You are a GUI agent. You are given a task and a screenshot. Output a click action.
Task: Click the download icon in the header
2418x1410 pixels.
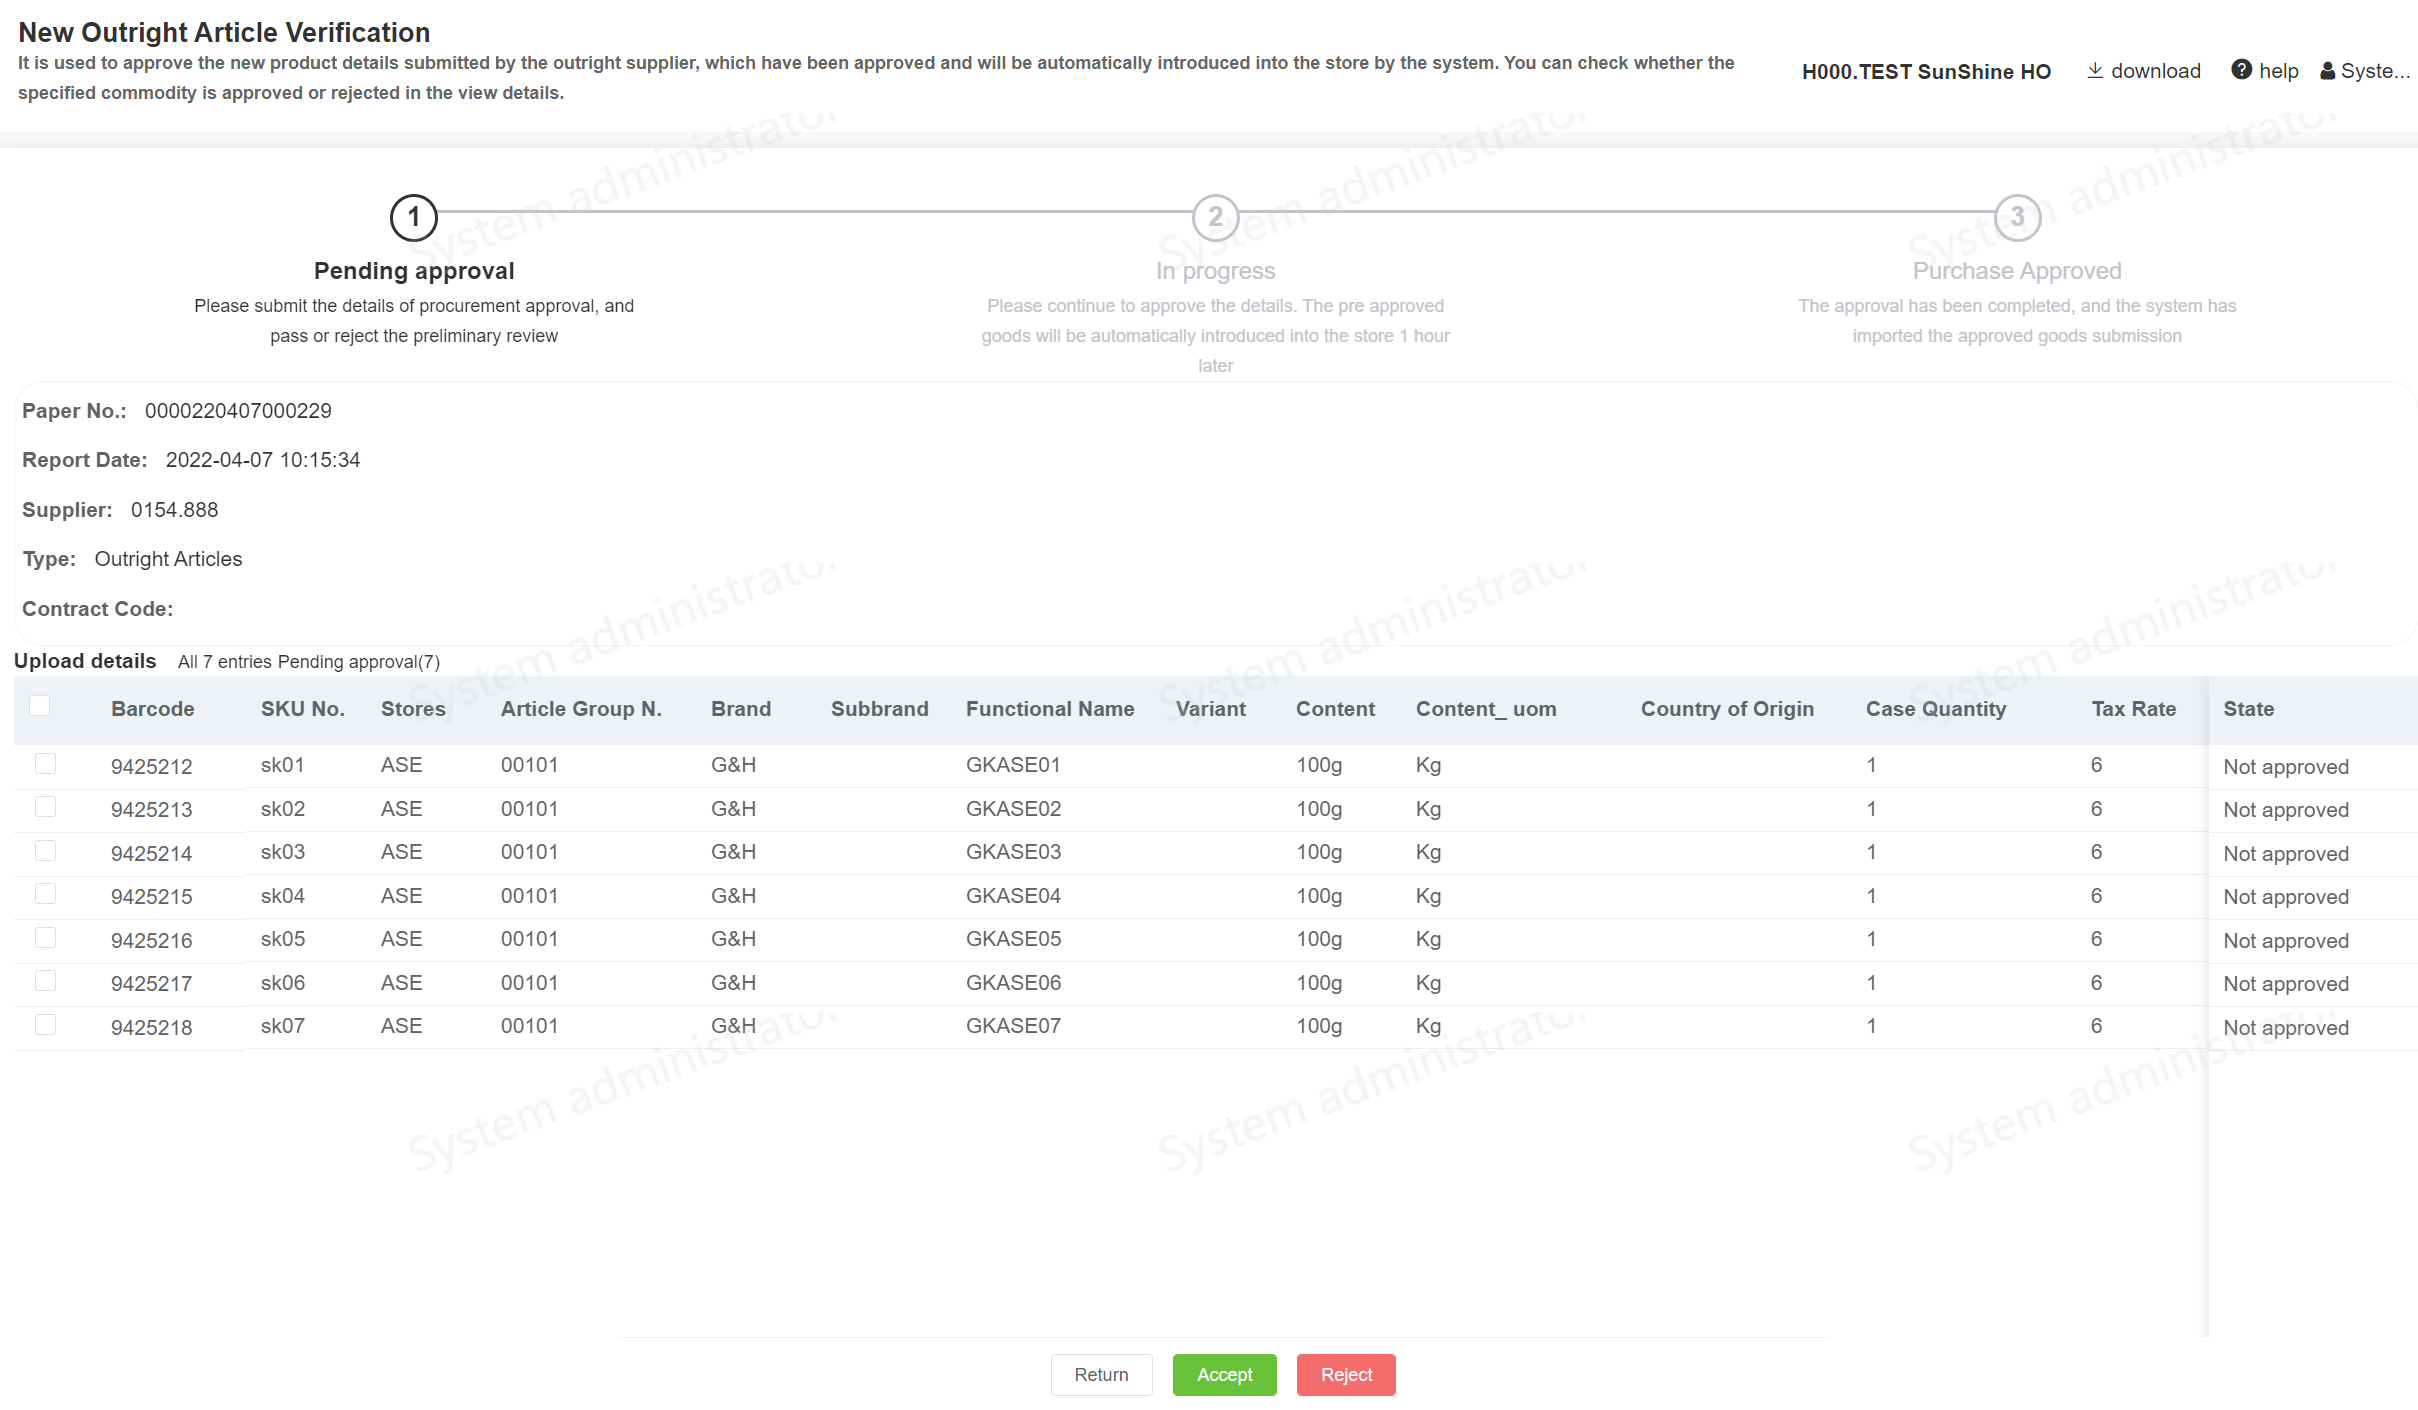coord(2095,70)
